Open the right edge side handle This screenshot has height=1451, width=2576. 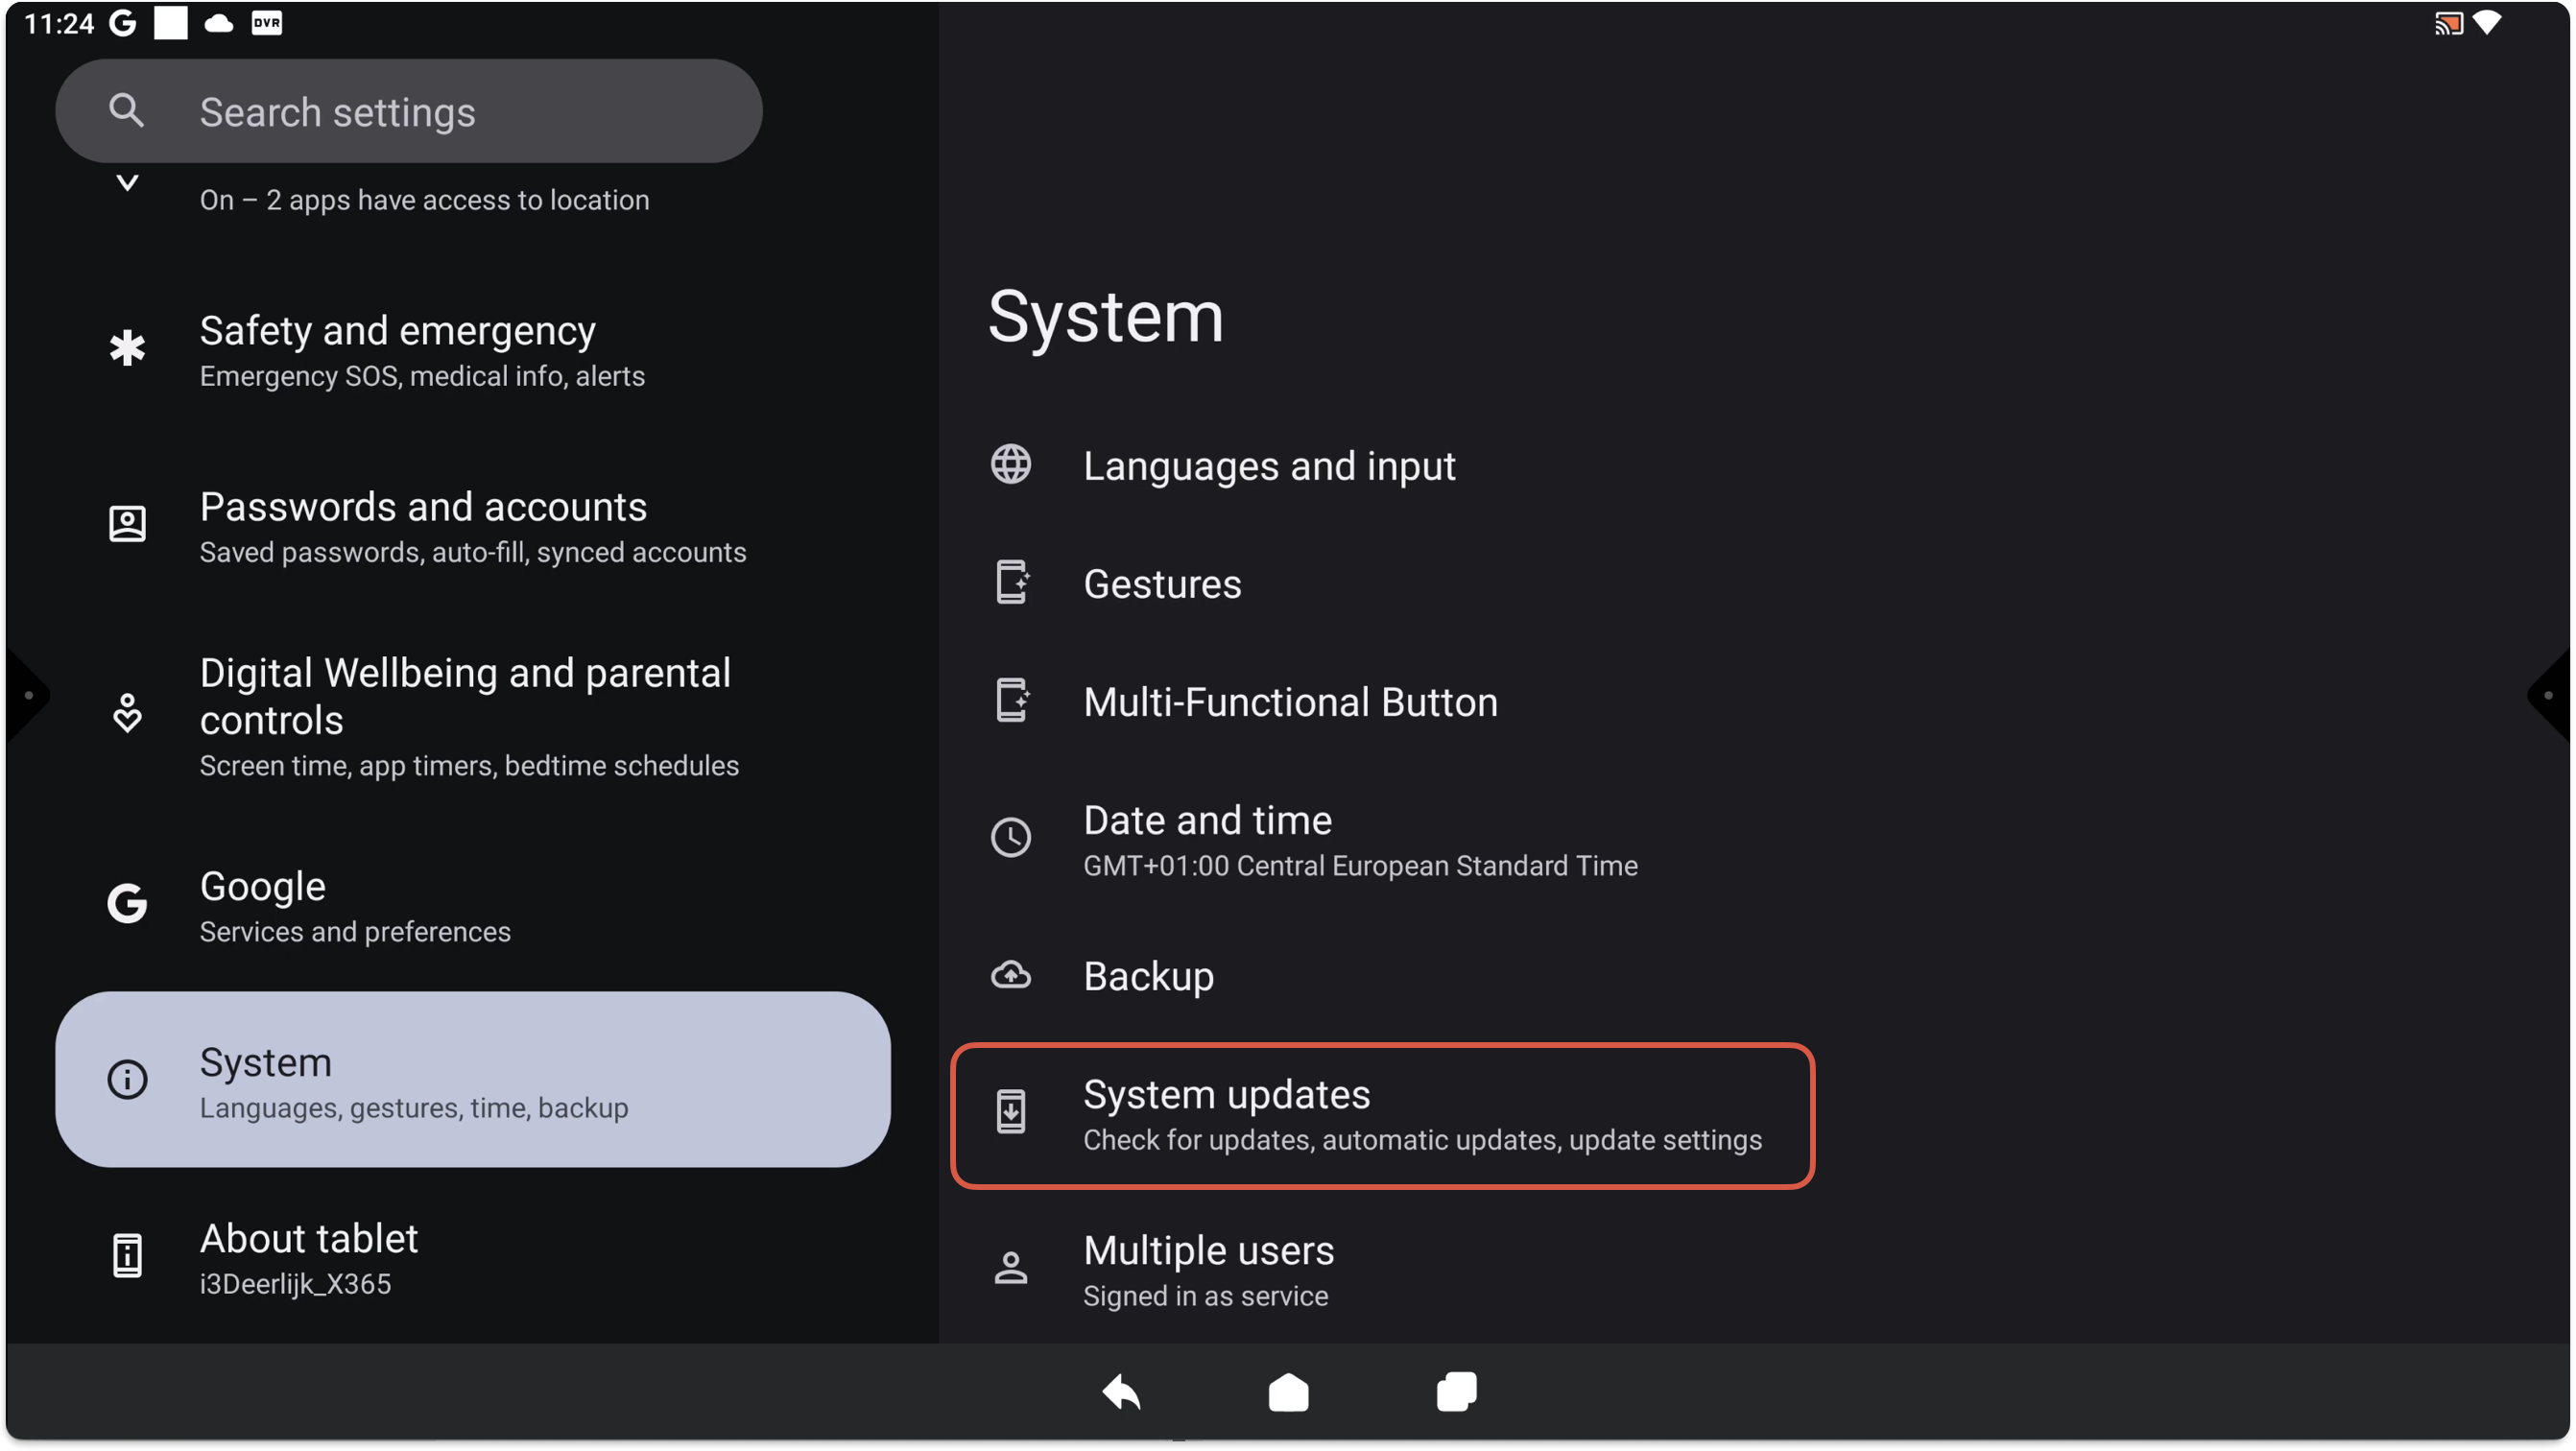(x=2549, y=695)
